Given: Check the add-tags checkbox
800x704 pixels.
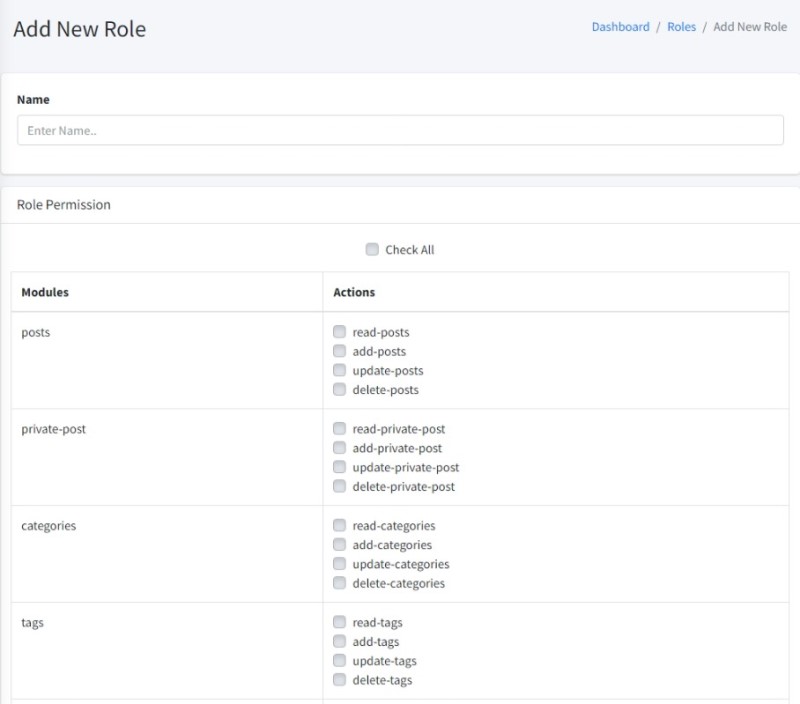Looking at the screenshot, I should [340, 642].
